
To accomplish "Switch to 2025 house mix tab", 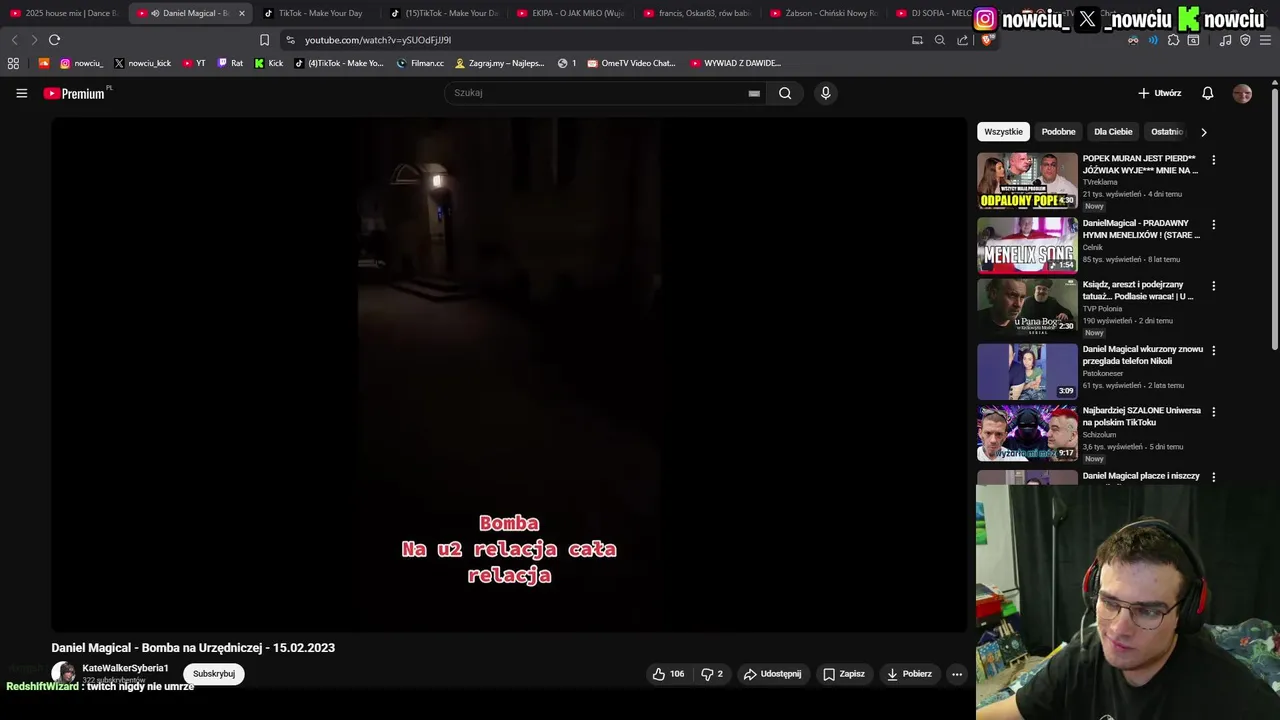I will coord(64,13).
